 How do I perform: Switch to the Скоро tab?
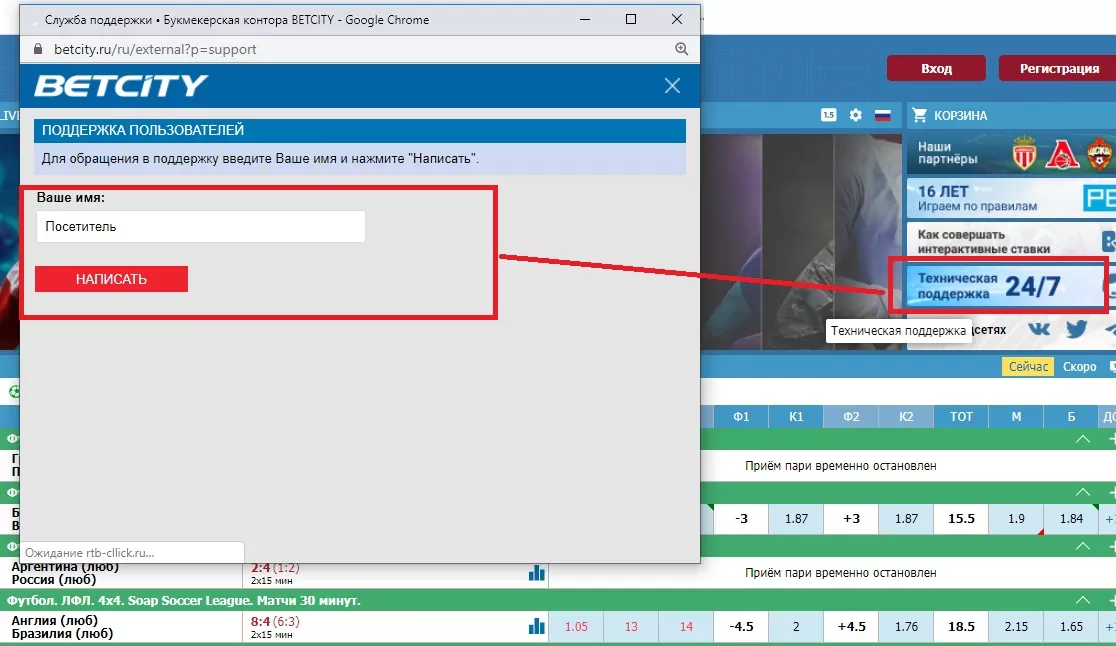click(1080, 367)
